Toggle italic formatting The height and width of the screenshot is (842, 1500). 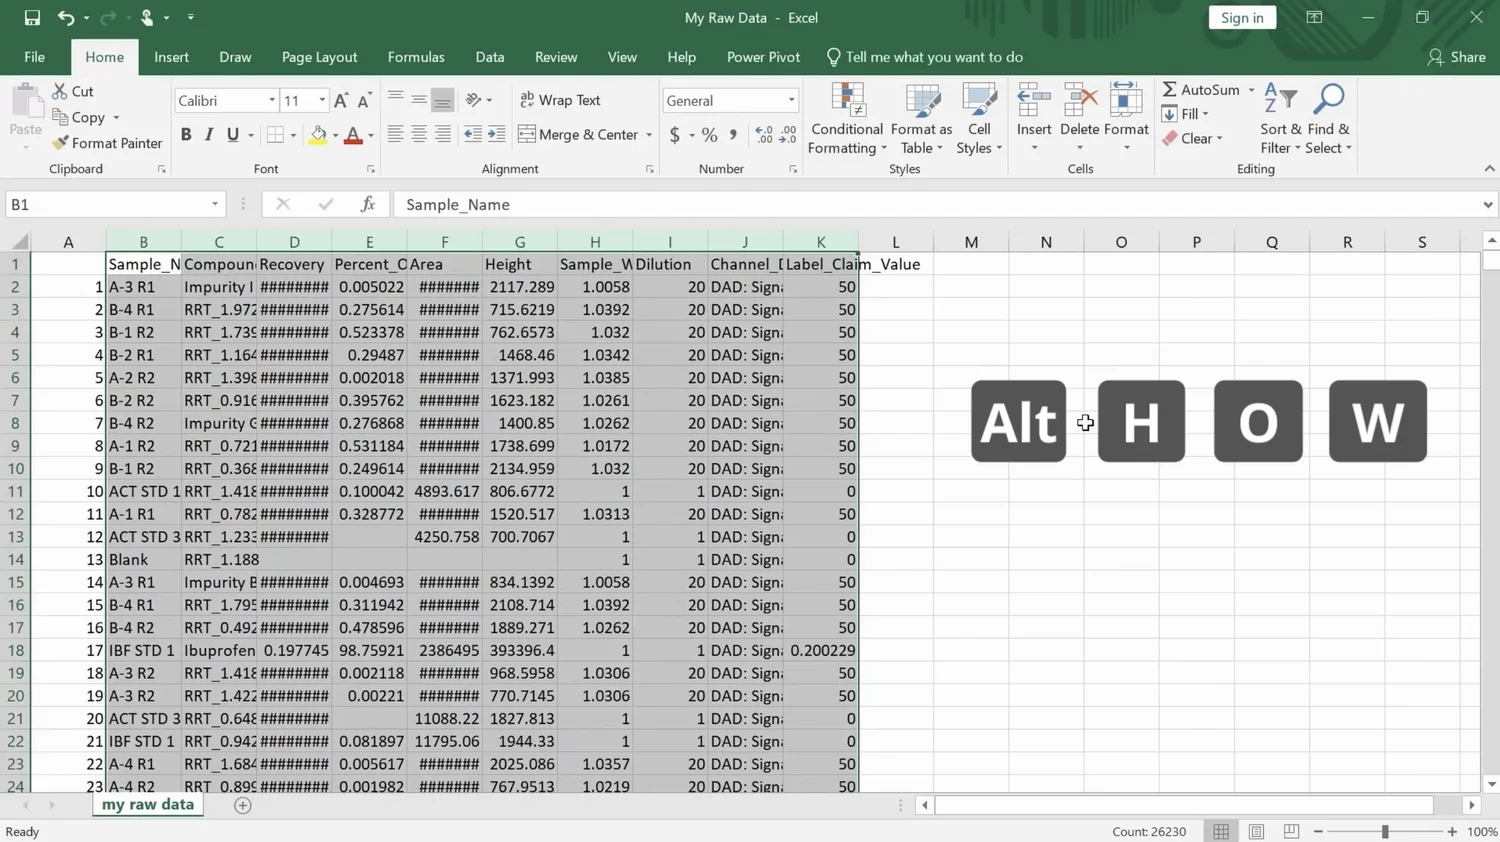207,133
